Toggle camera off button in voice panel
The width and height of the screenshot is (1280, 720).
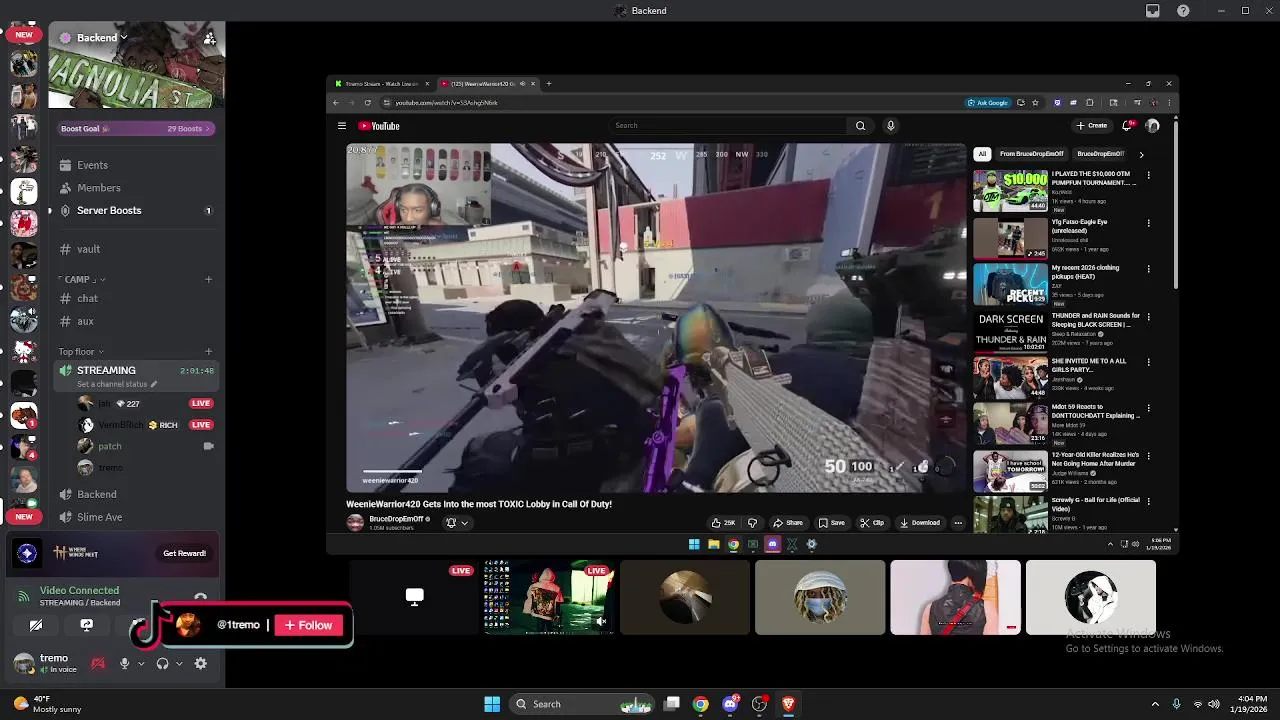tap(36, 625)
